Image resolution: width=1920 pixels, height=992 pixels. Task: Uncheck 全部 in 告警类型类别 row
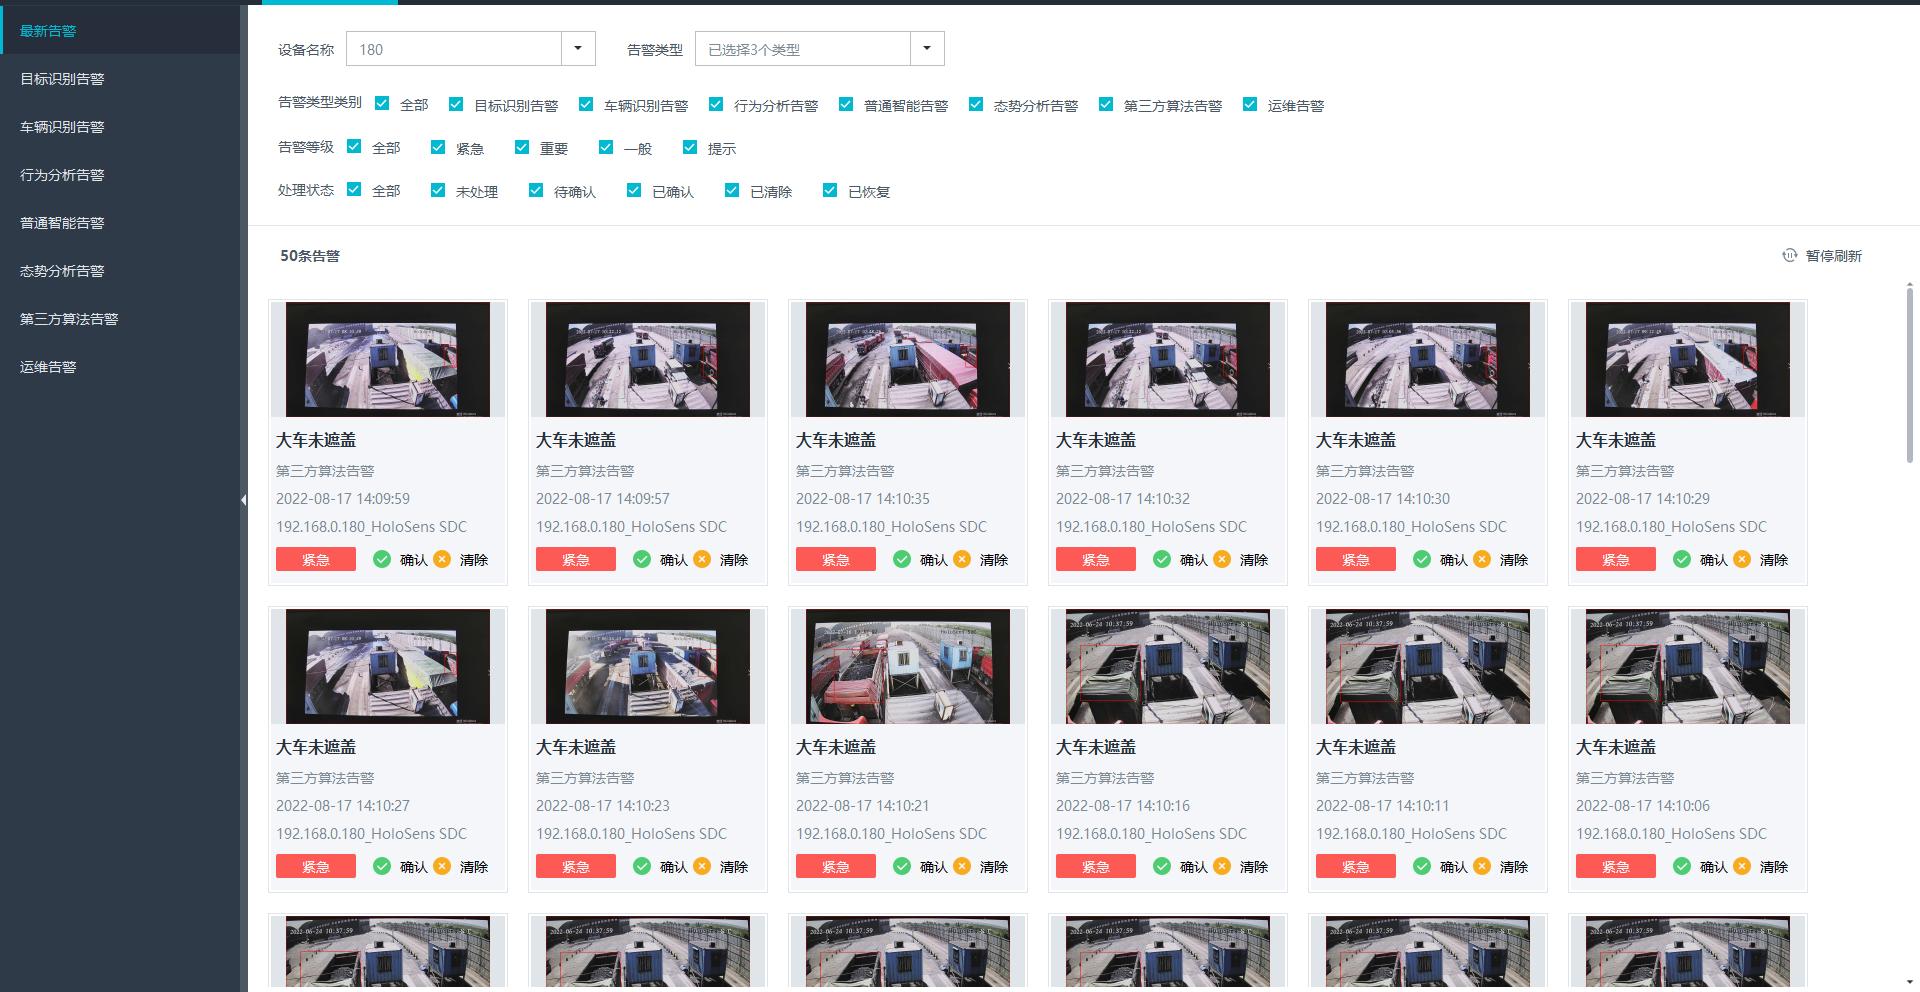point(382,103)
